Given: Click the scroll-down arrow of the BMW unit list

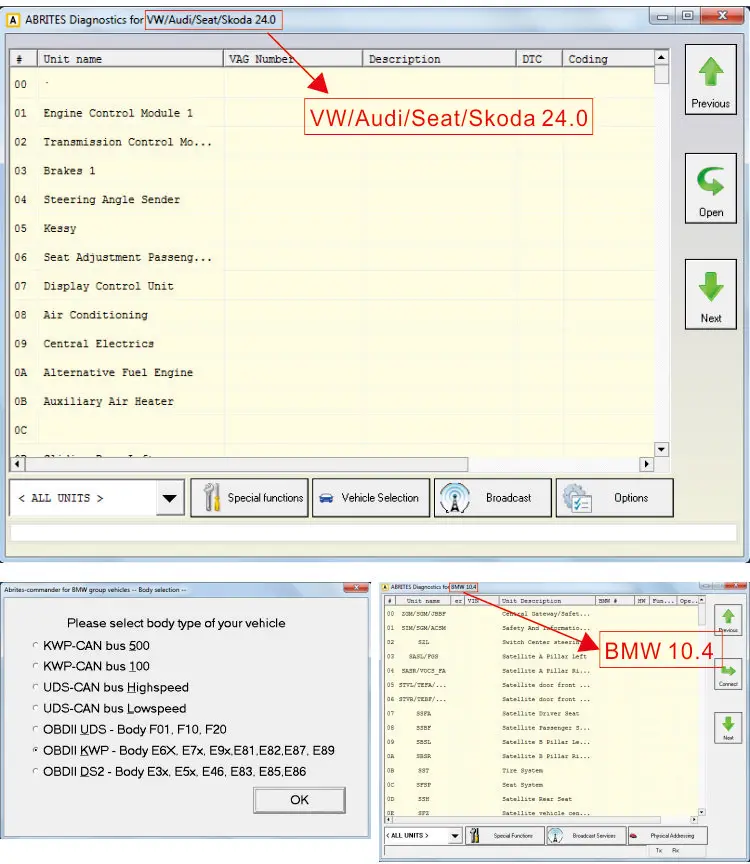Looking at the screenshot, I should [x=702, y=812].
